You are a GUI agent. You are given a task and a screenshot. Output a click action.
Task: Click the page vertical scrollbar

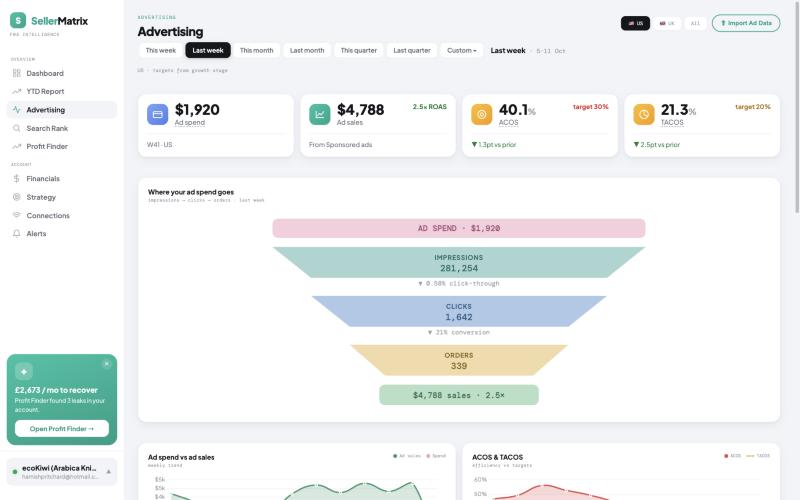(797, 107)
